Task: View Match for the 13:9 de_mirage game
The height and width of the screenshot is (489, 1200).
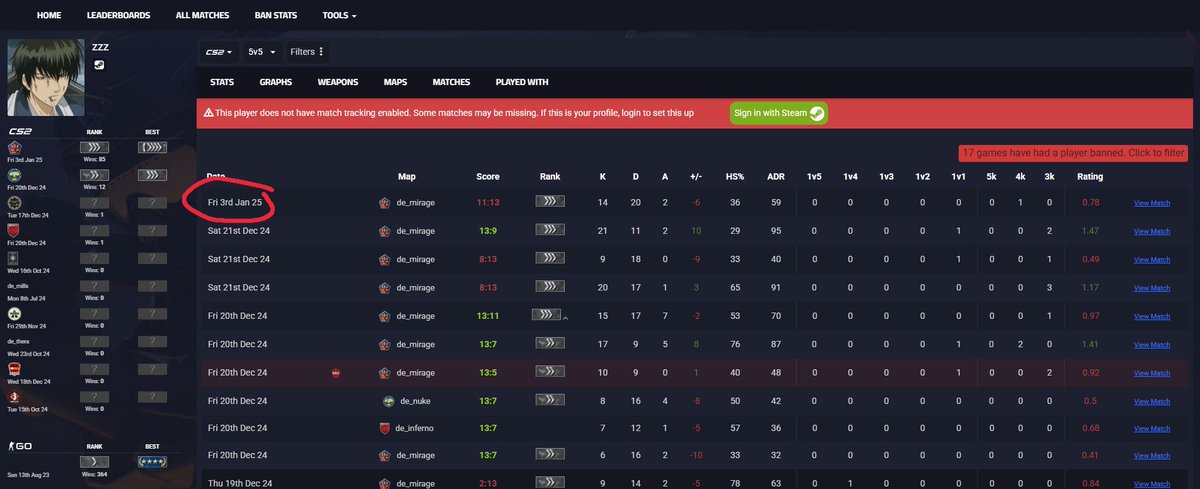Action: [1151, 231]
